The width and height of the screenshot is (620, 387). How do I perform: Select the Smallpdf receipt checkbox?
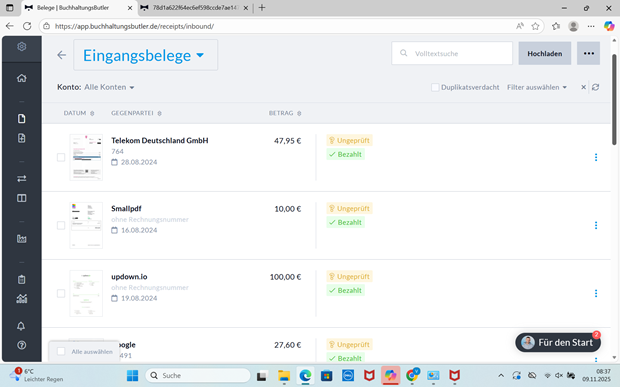[x=61, y=225]
